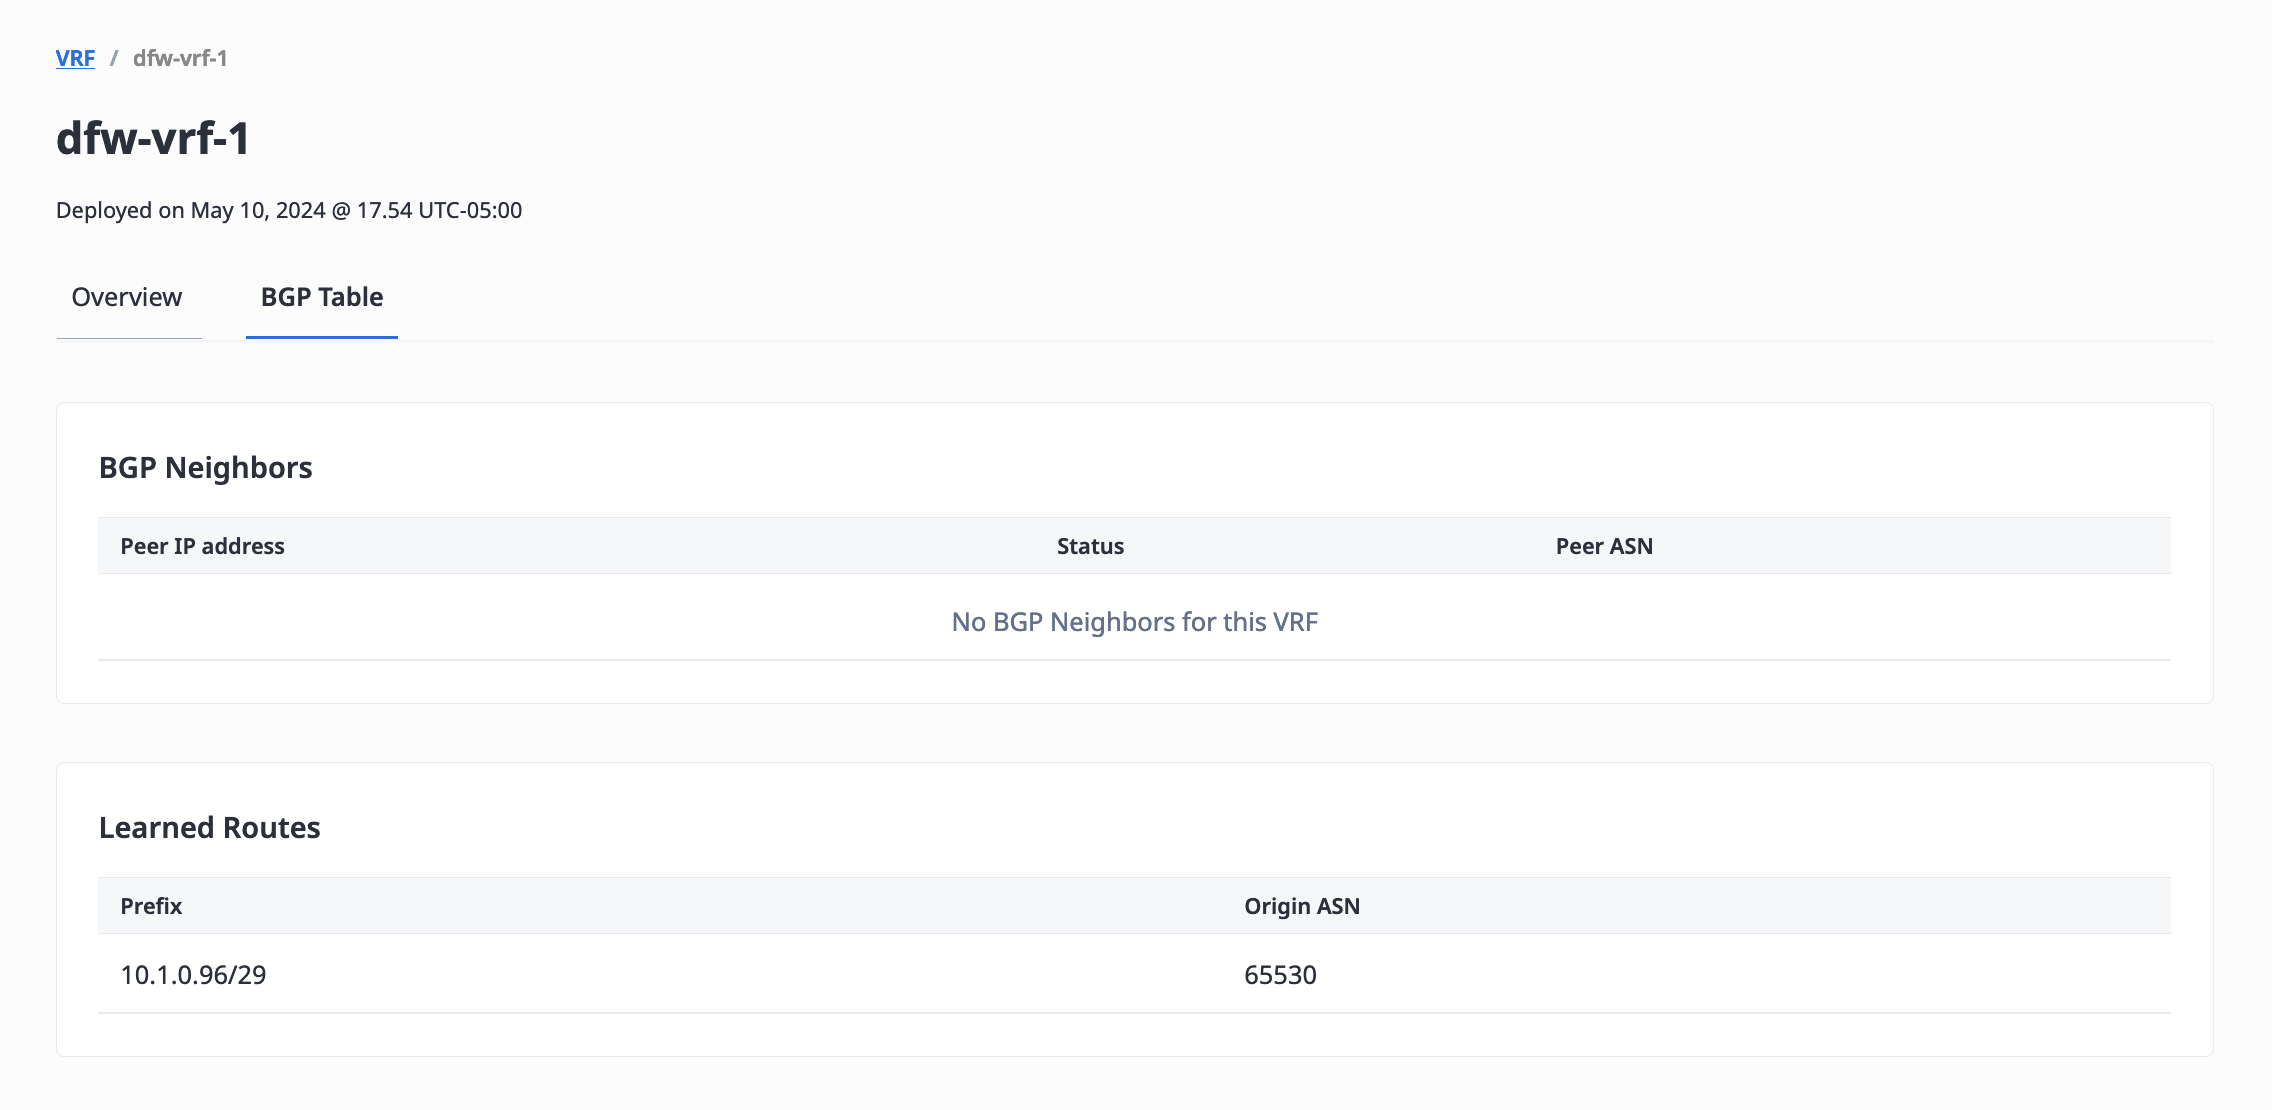Image resolution: width=2272 pixels, height=1110 pixels.
Task: Click the Peer IP address column header
Action: point(203,546)
